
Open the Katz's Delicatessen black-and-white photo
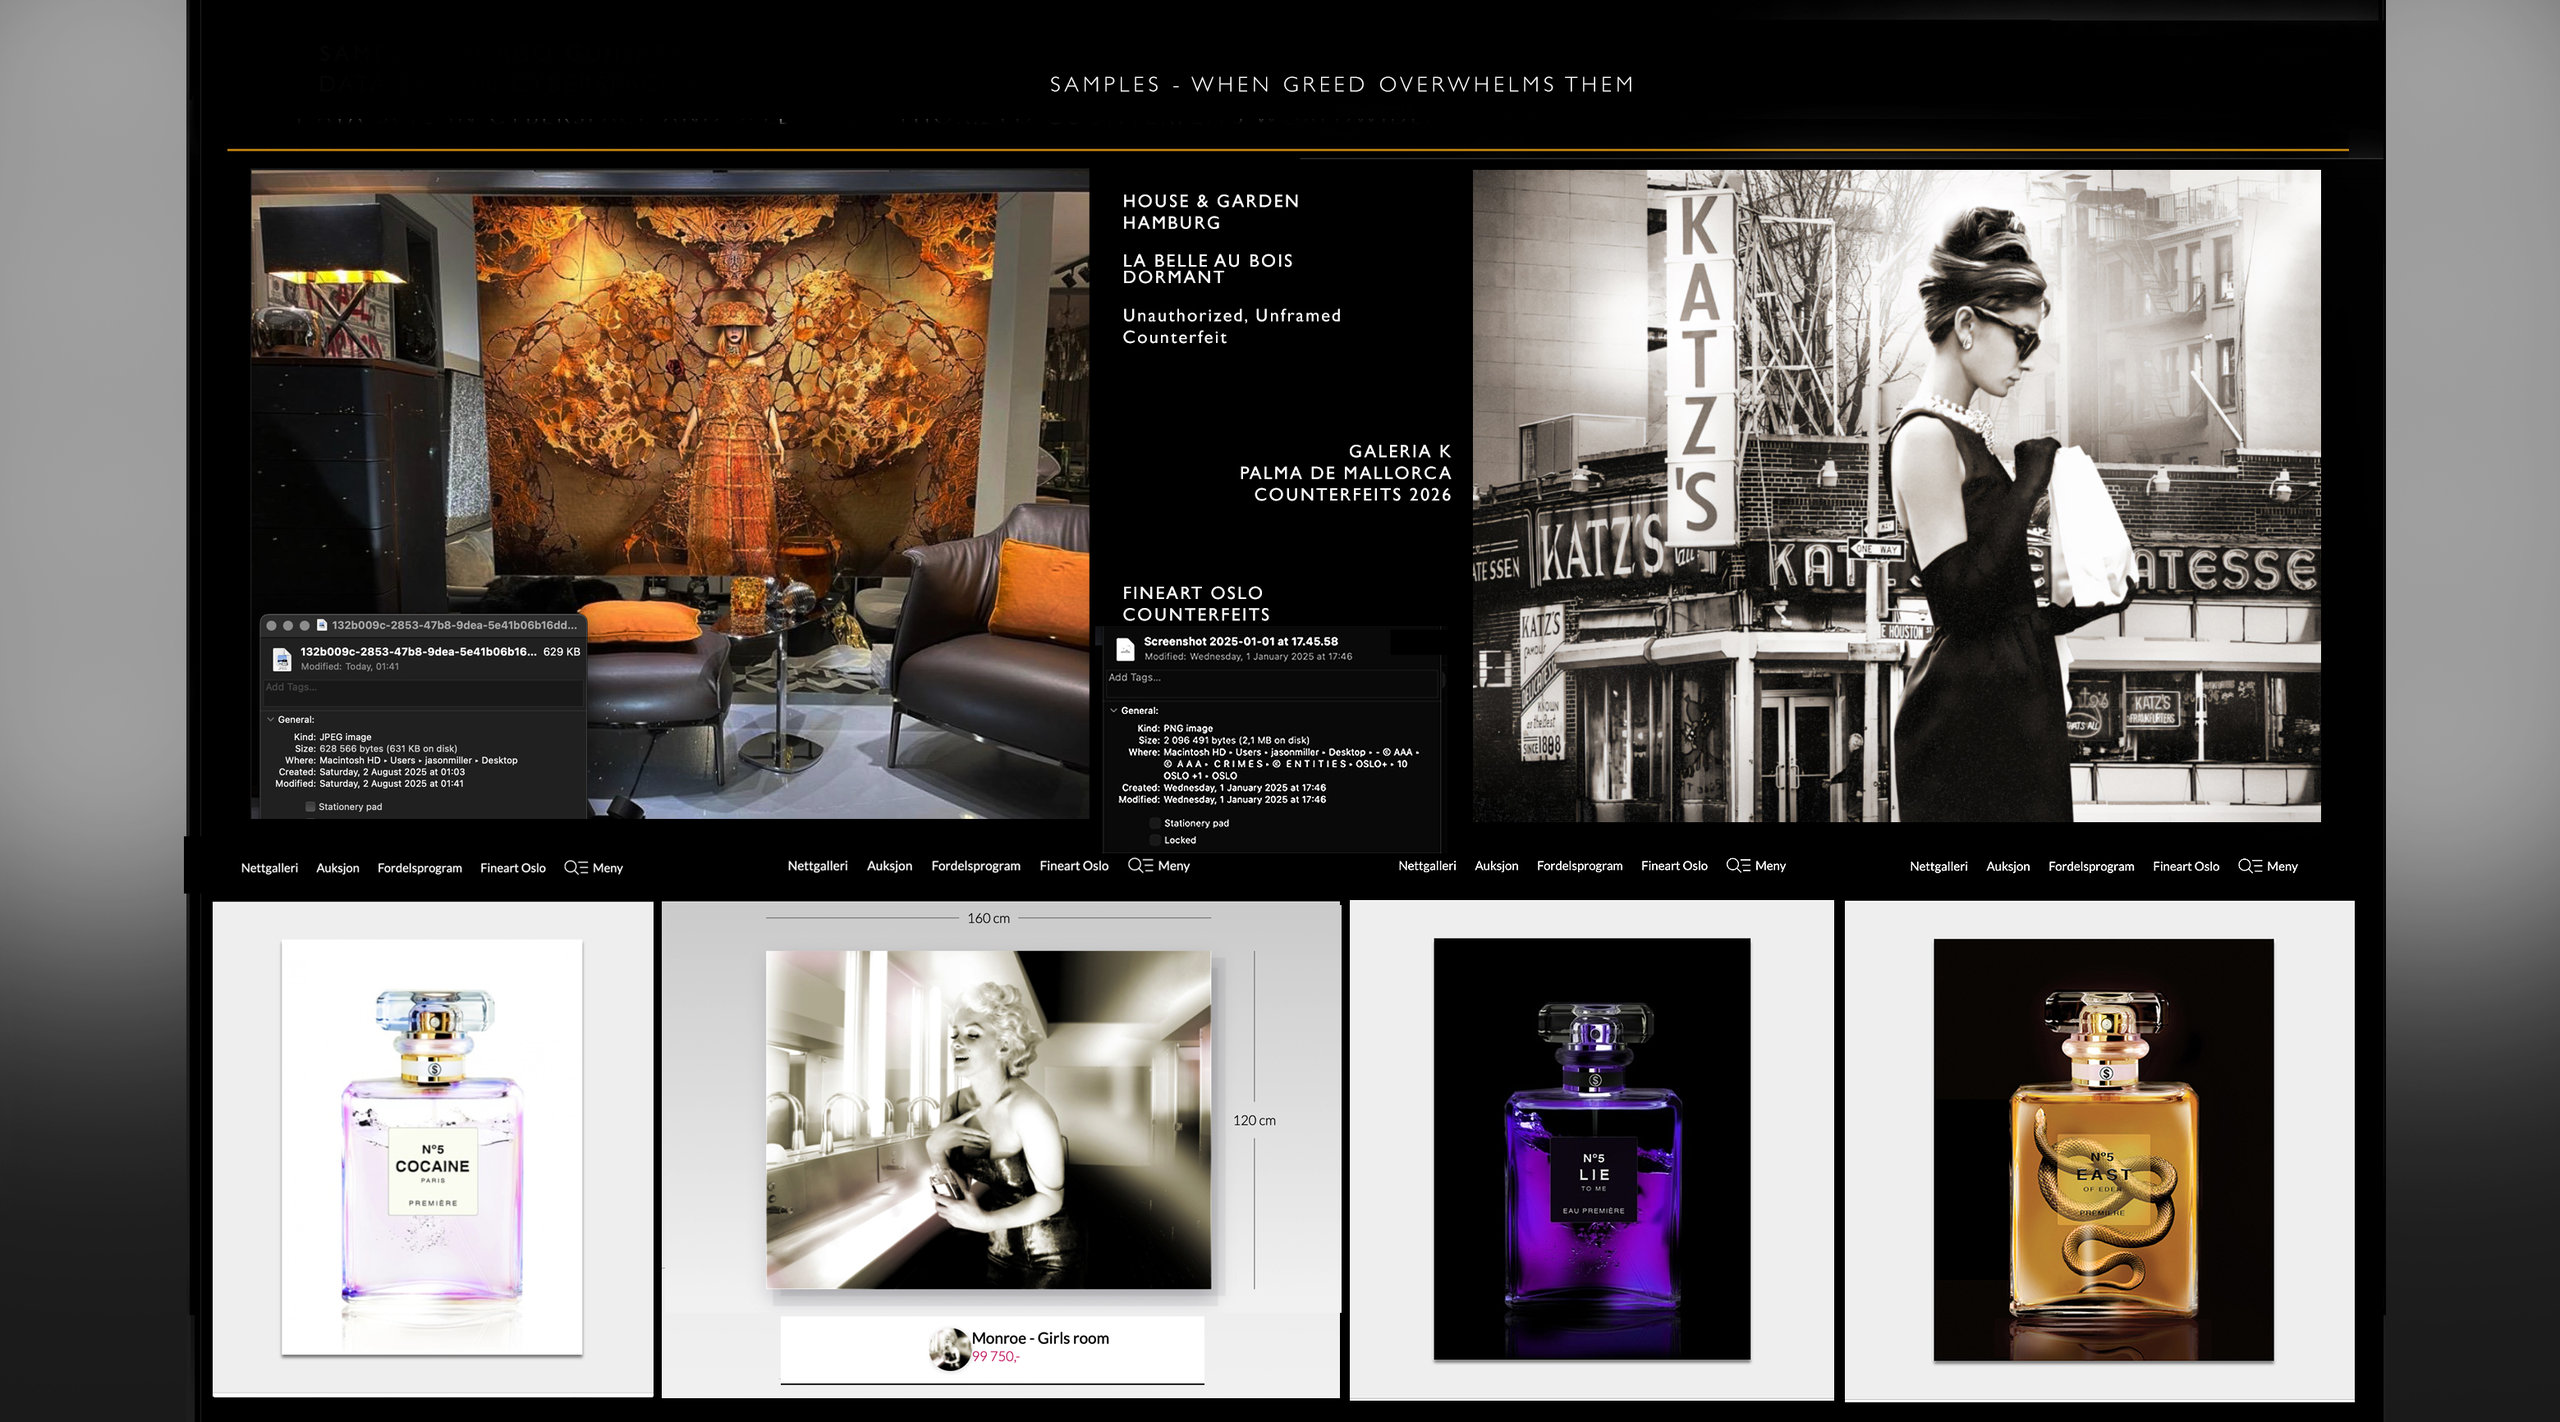click(x=1896, y=496)
